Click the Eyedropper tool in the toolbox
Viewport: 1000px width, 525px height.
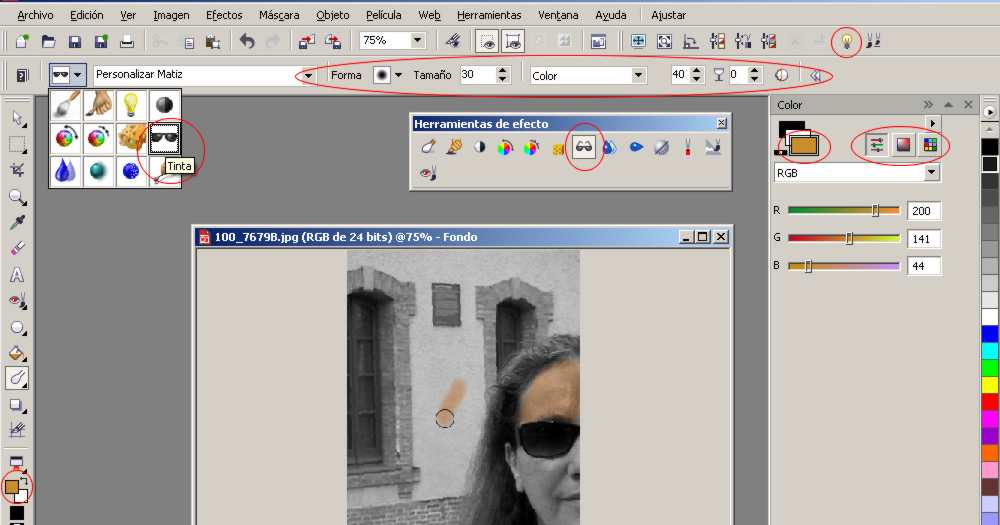pos(17,222)
